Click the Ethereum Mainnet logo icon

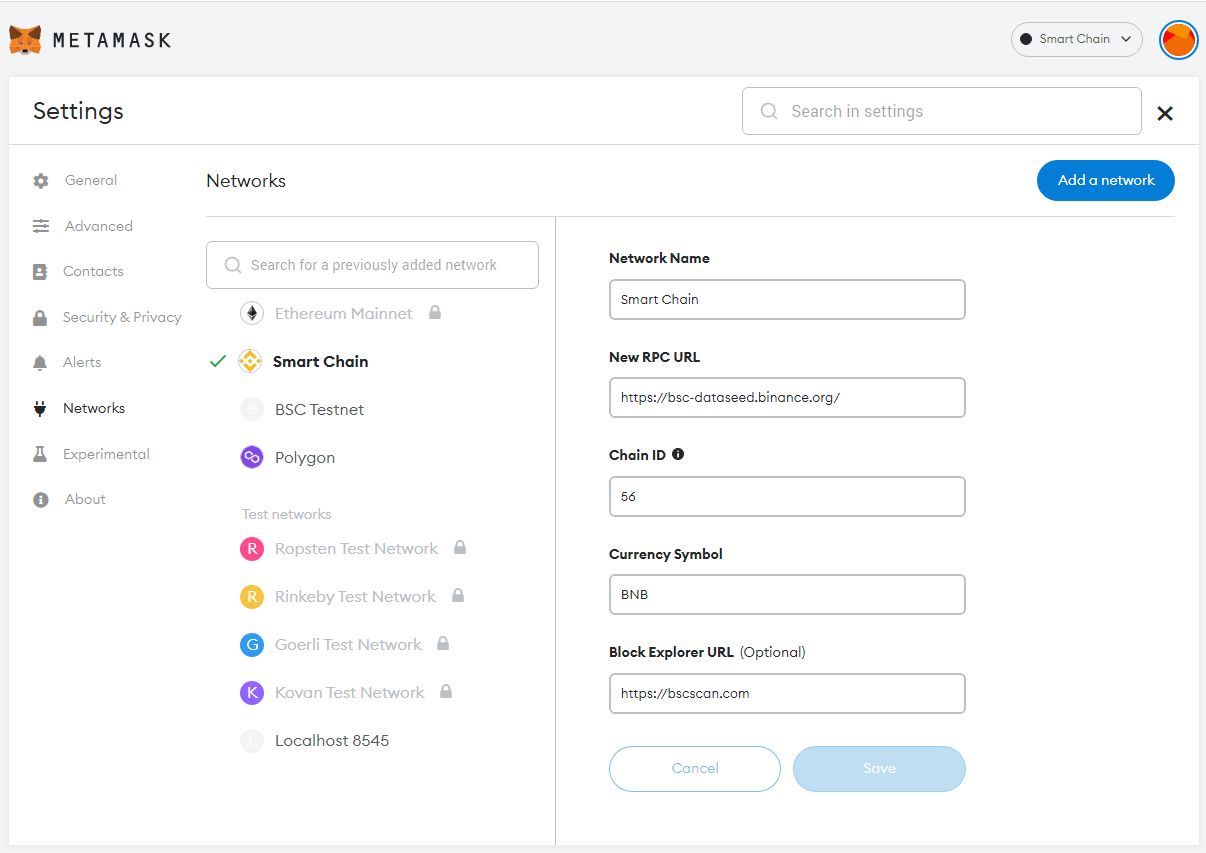point(252,313)
